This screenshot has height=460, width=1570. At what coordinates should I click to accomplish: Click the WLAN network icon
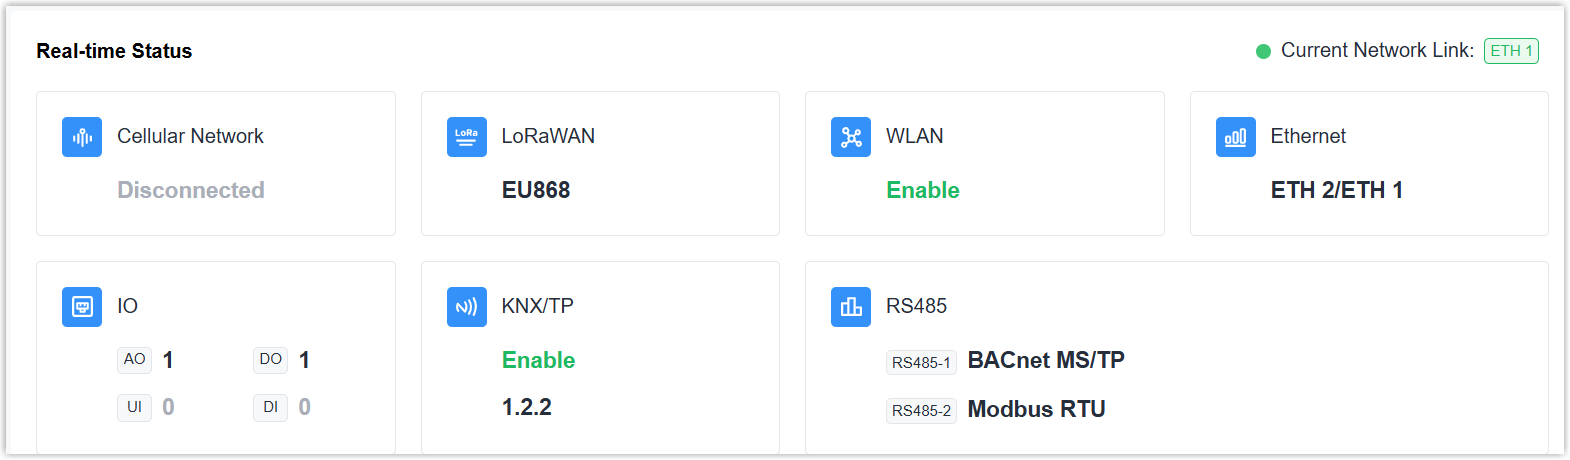pos(851,137)
